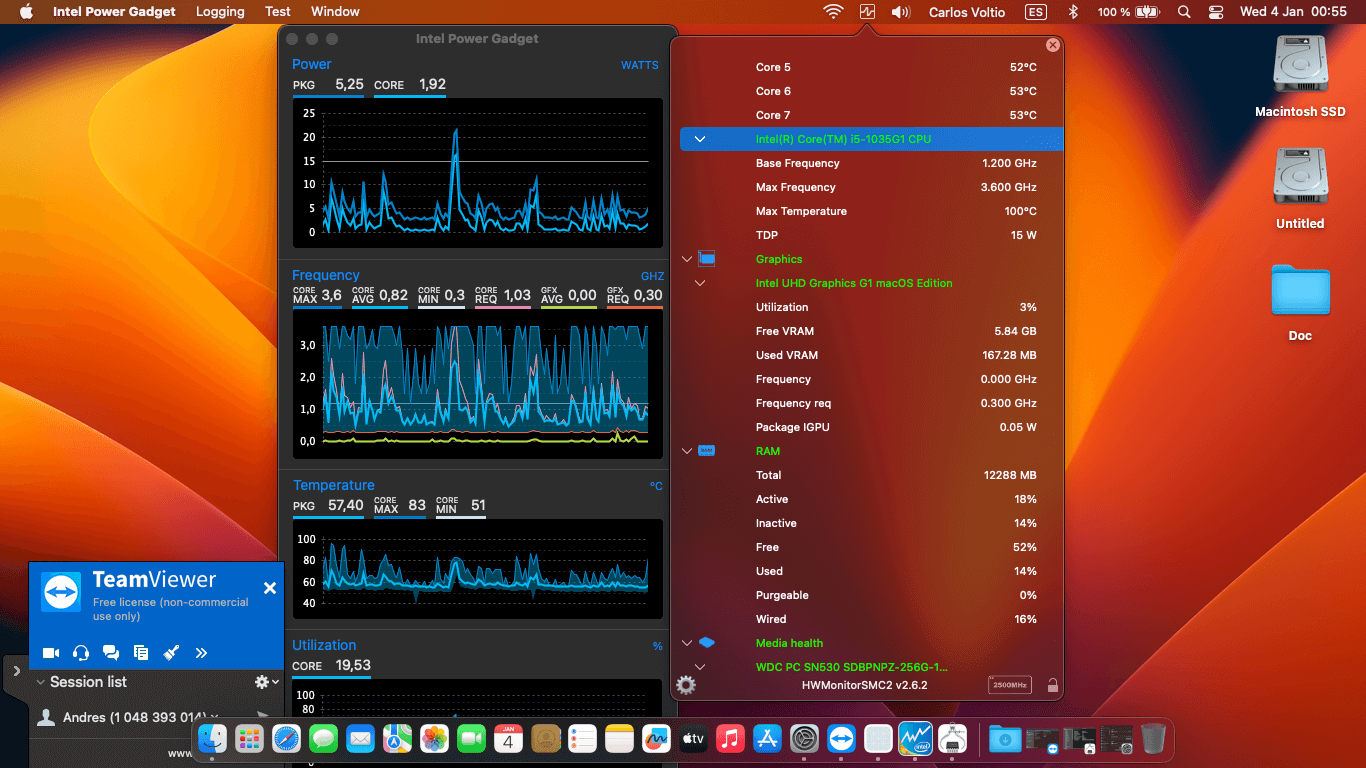Open Apple TV from the Dock
This screenshot has width=1366, height=768.
click(694, 739)
